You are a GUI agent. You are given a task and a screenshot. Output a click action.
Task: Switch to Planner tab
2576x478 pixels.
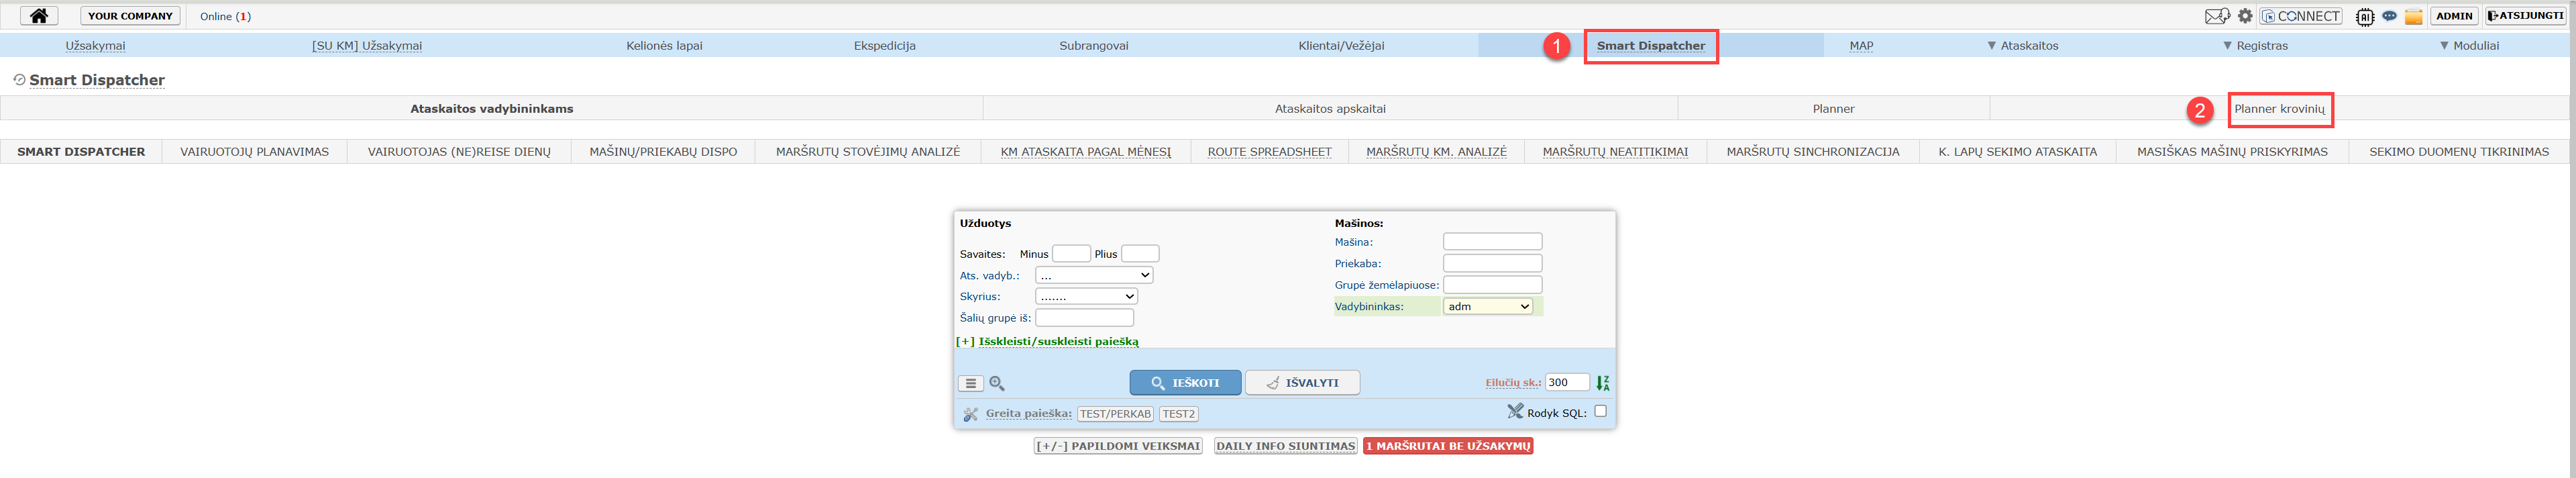(1833, 108)
